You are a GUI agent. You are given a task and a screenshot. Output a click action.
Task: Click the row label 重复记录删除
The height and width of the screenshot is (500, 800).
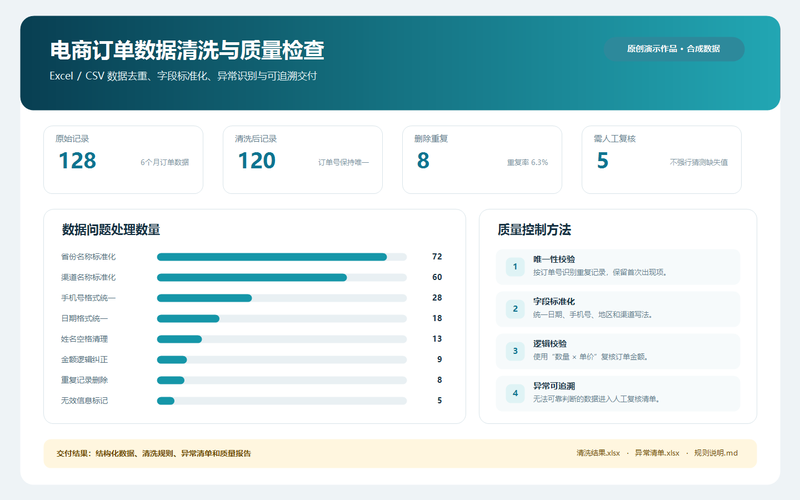coord(84,380)
